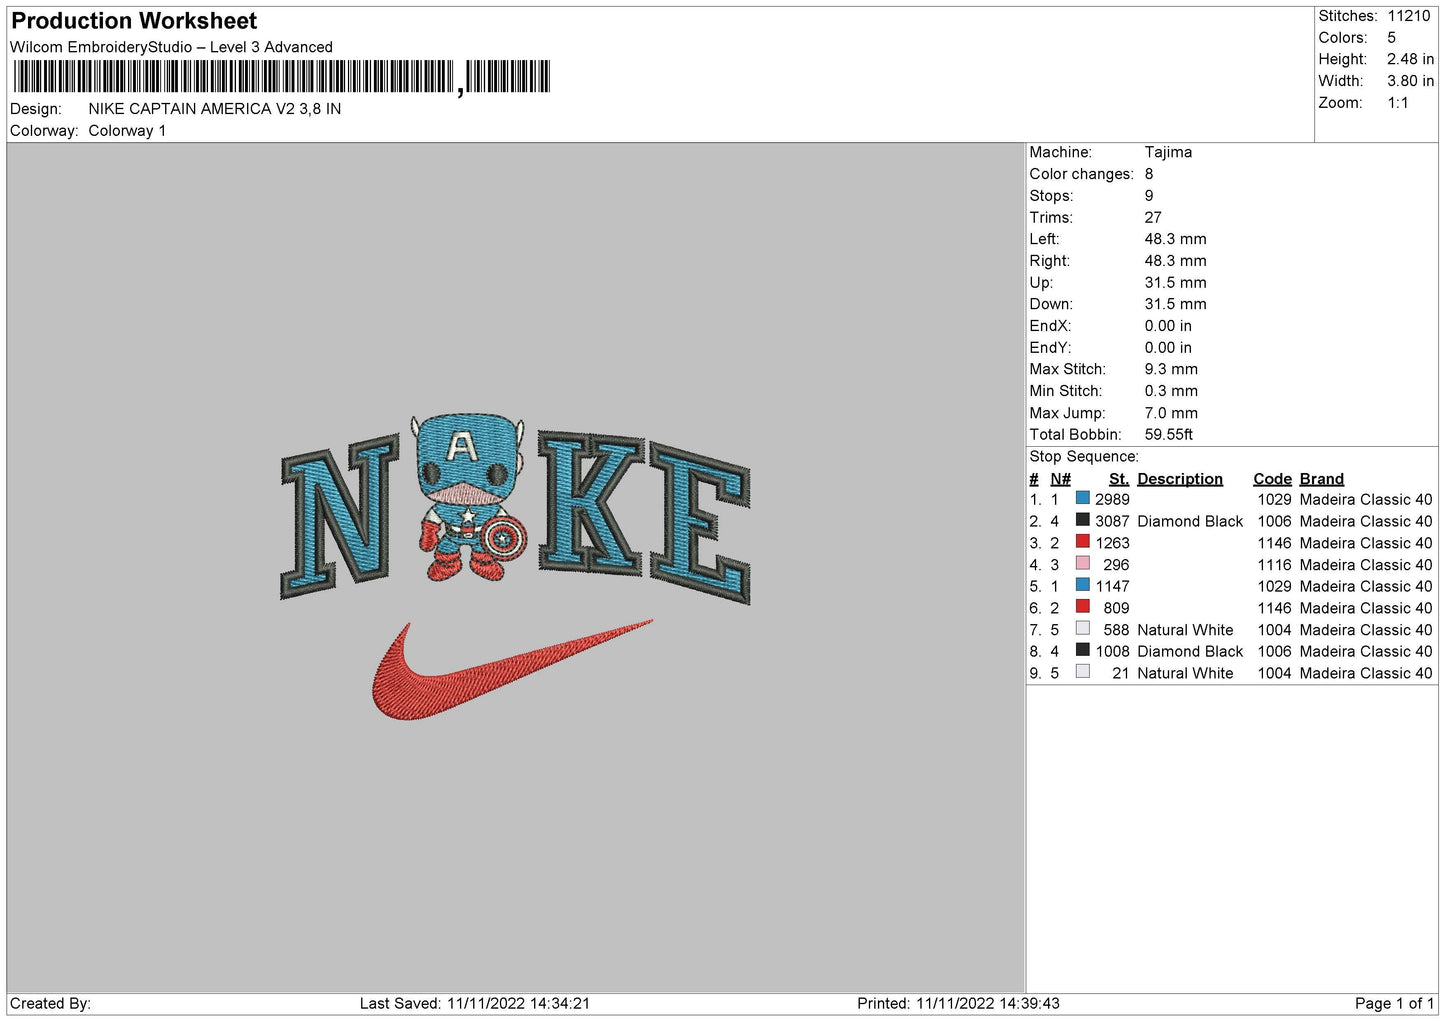Click the design name NIKE CAPTAIN AMERICA V2 3,8 IN
Image resolution: width=1445 pixels, height=1021 pixels.
[215, 109]
